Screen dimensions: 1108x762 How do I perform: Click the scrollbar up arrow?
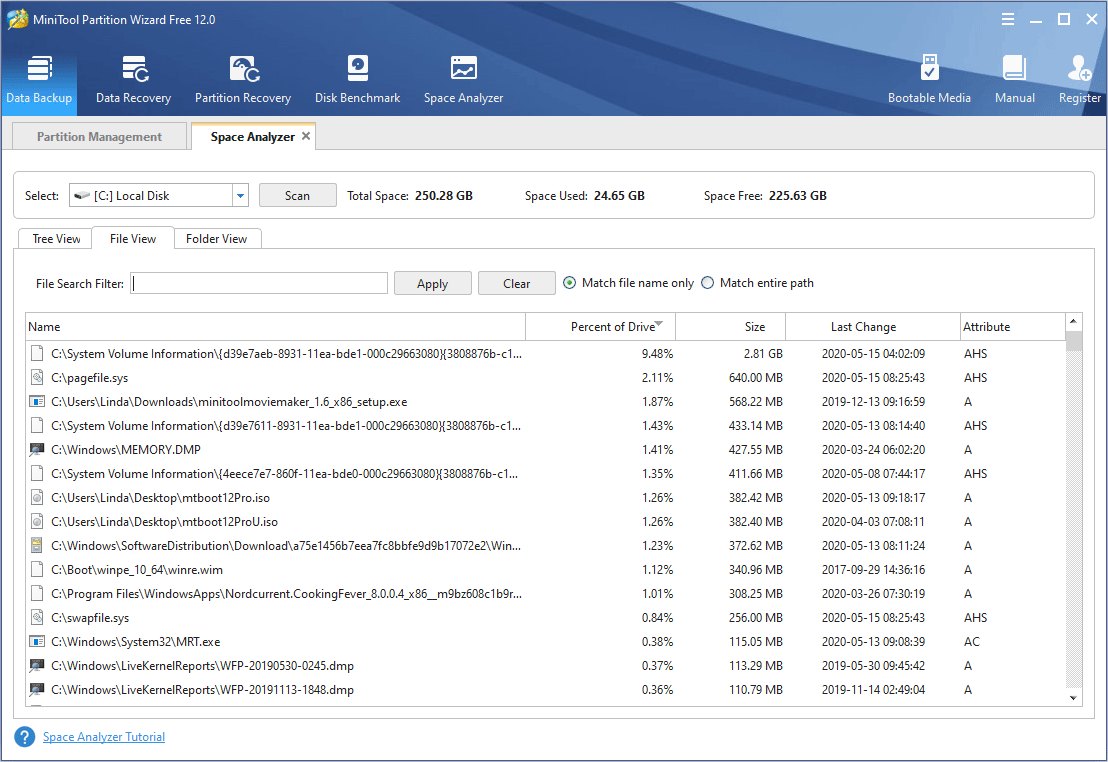(x=1073, y=322)
